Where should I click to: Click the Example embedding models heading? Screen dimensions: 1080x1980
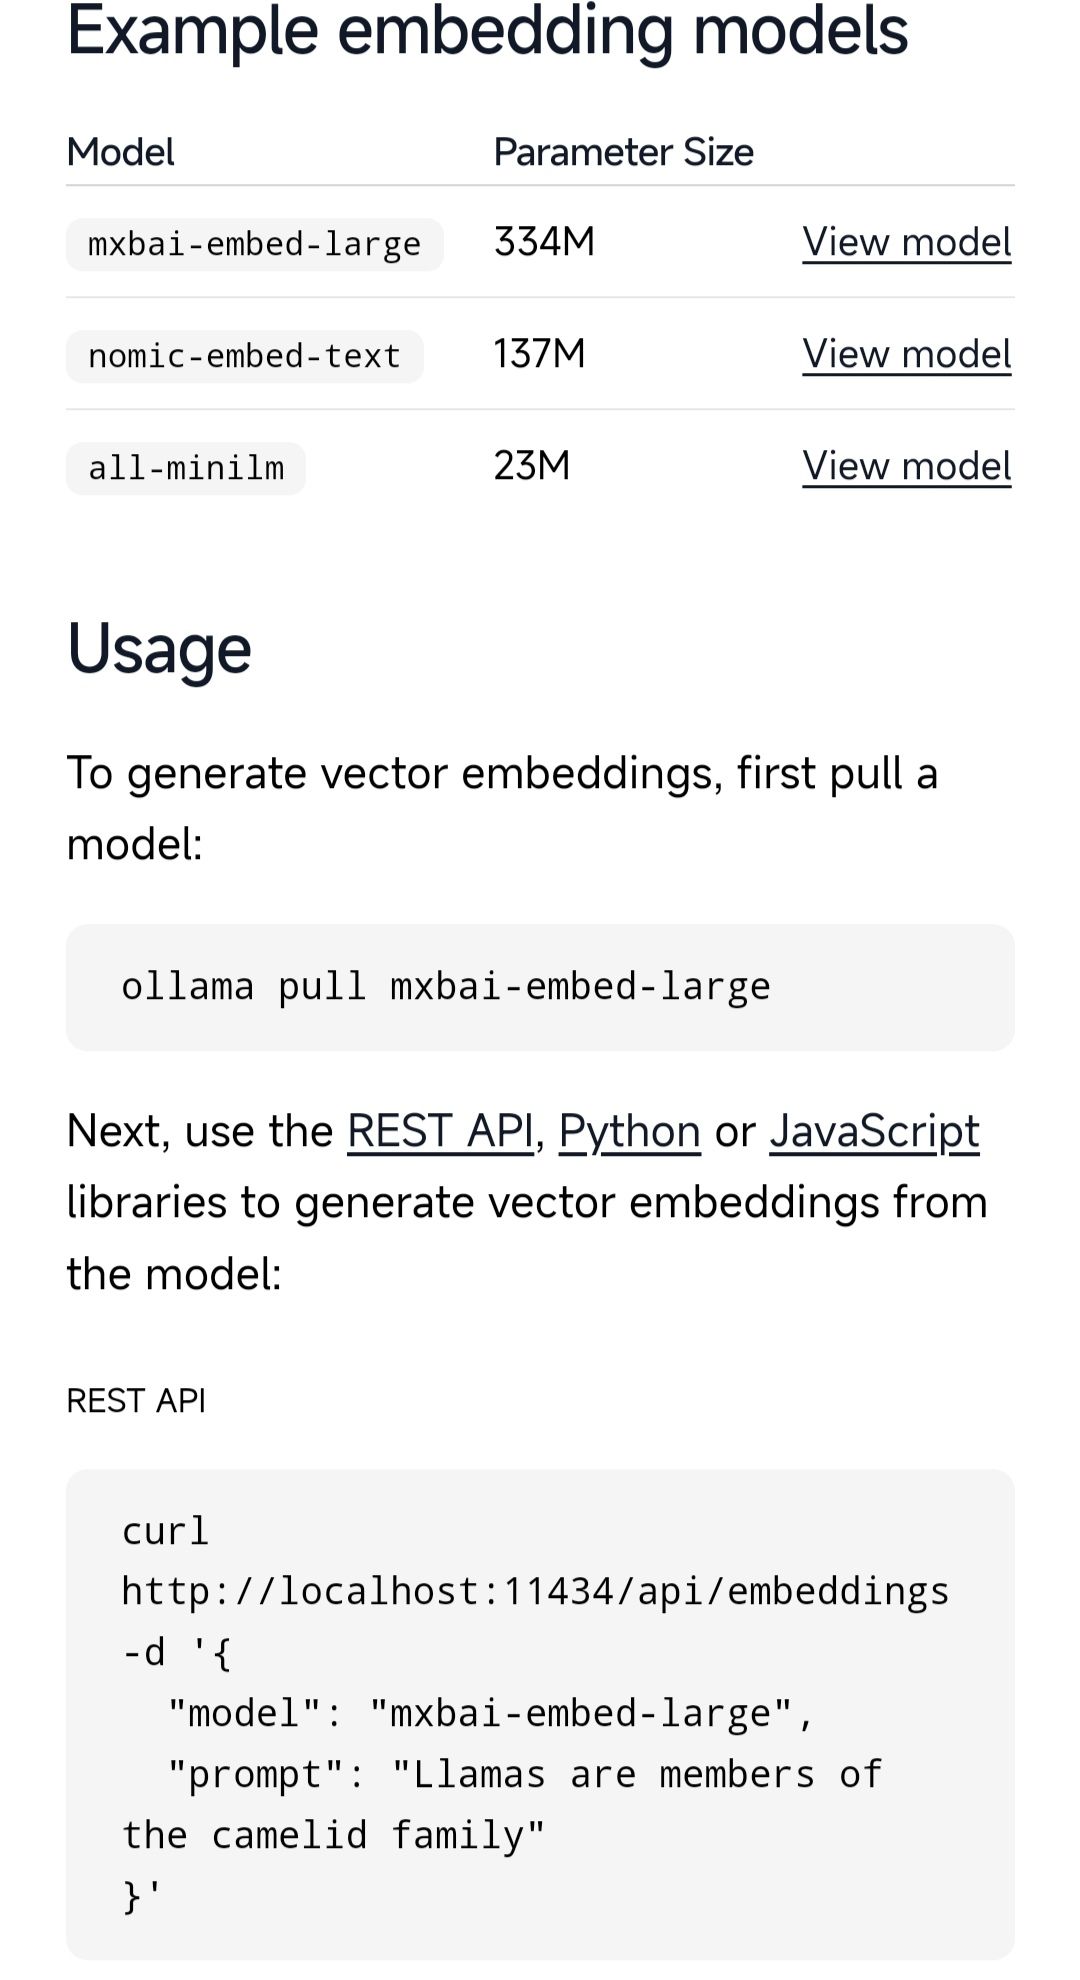487,32
